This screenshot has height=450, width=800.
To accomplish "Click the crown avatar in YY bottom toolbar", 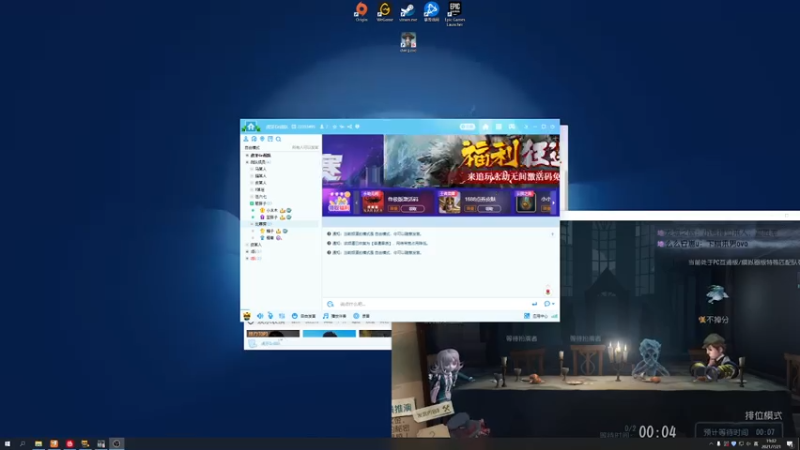I will pos(247,316).
